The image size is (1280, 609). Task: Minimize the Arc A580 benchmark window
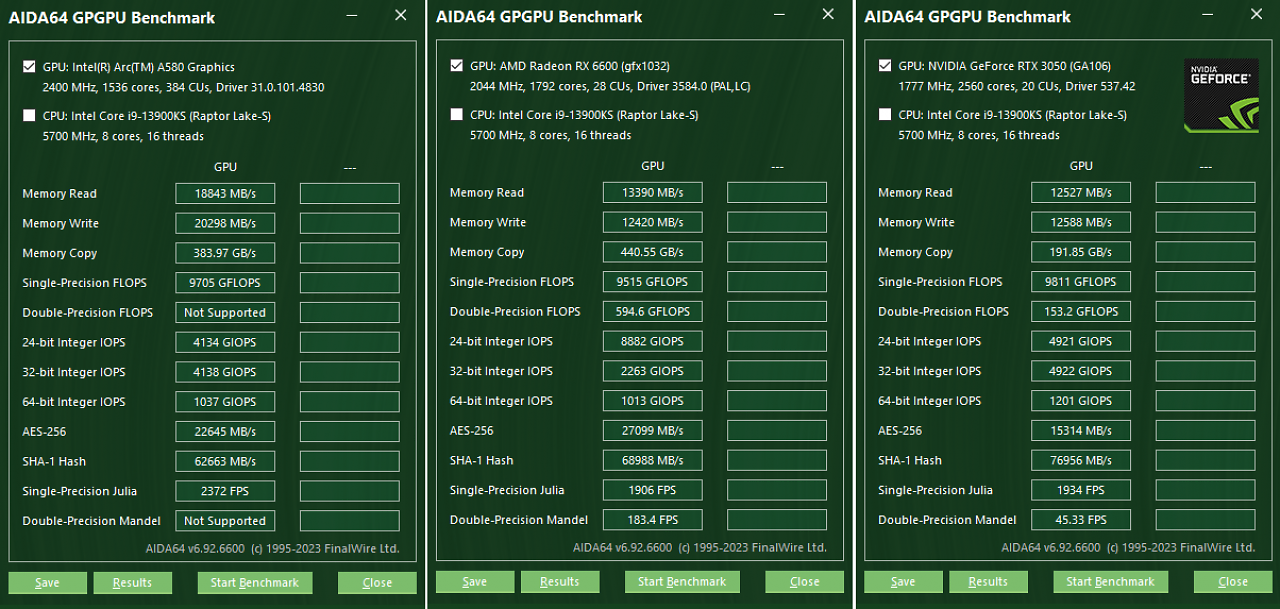click(352, 16)
